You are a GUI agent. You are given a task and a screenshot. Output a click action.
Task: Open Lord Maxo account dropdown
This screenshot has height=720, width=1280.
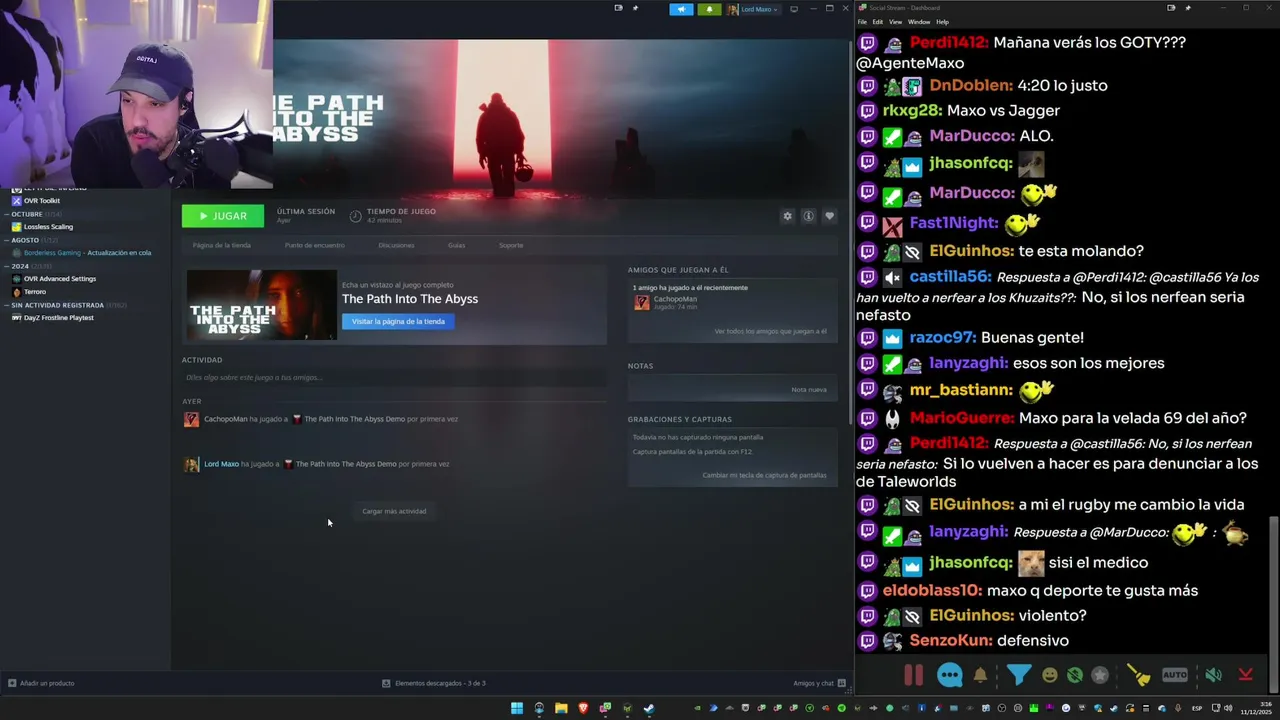753,9
